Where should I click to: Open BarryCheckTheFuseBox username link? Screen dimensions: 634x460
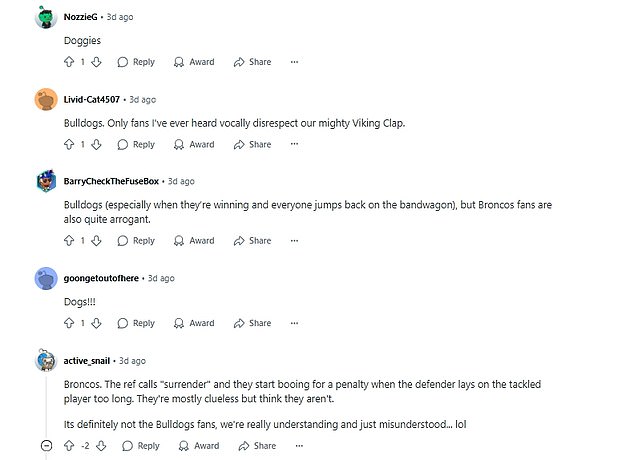[x=111, y=181]
